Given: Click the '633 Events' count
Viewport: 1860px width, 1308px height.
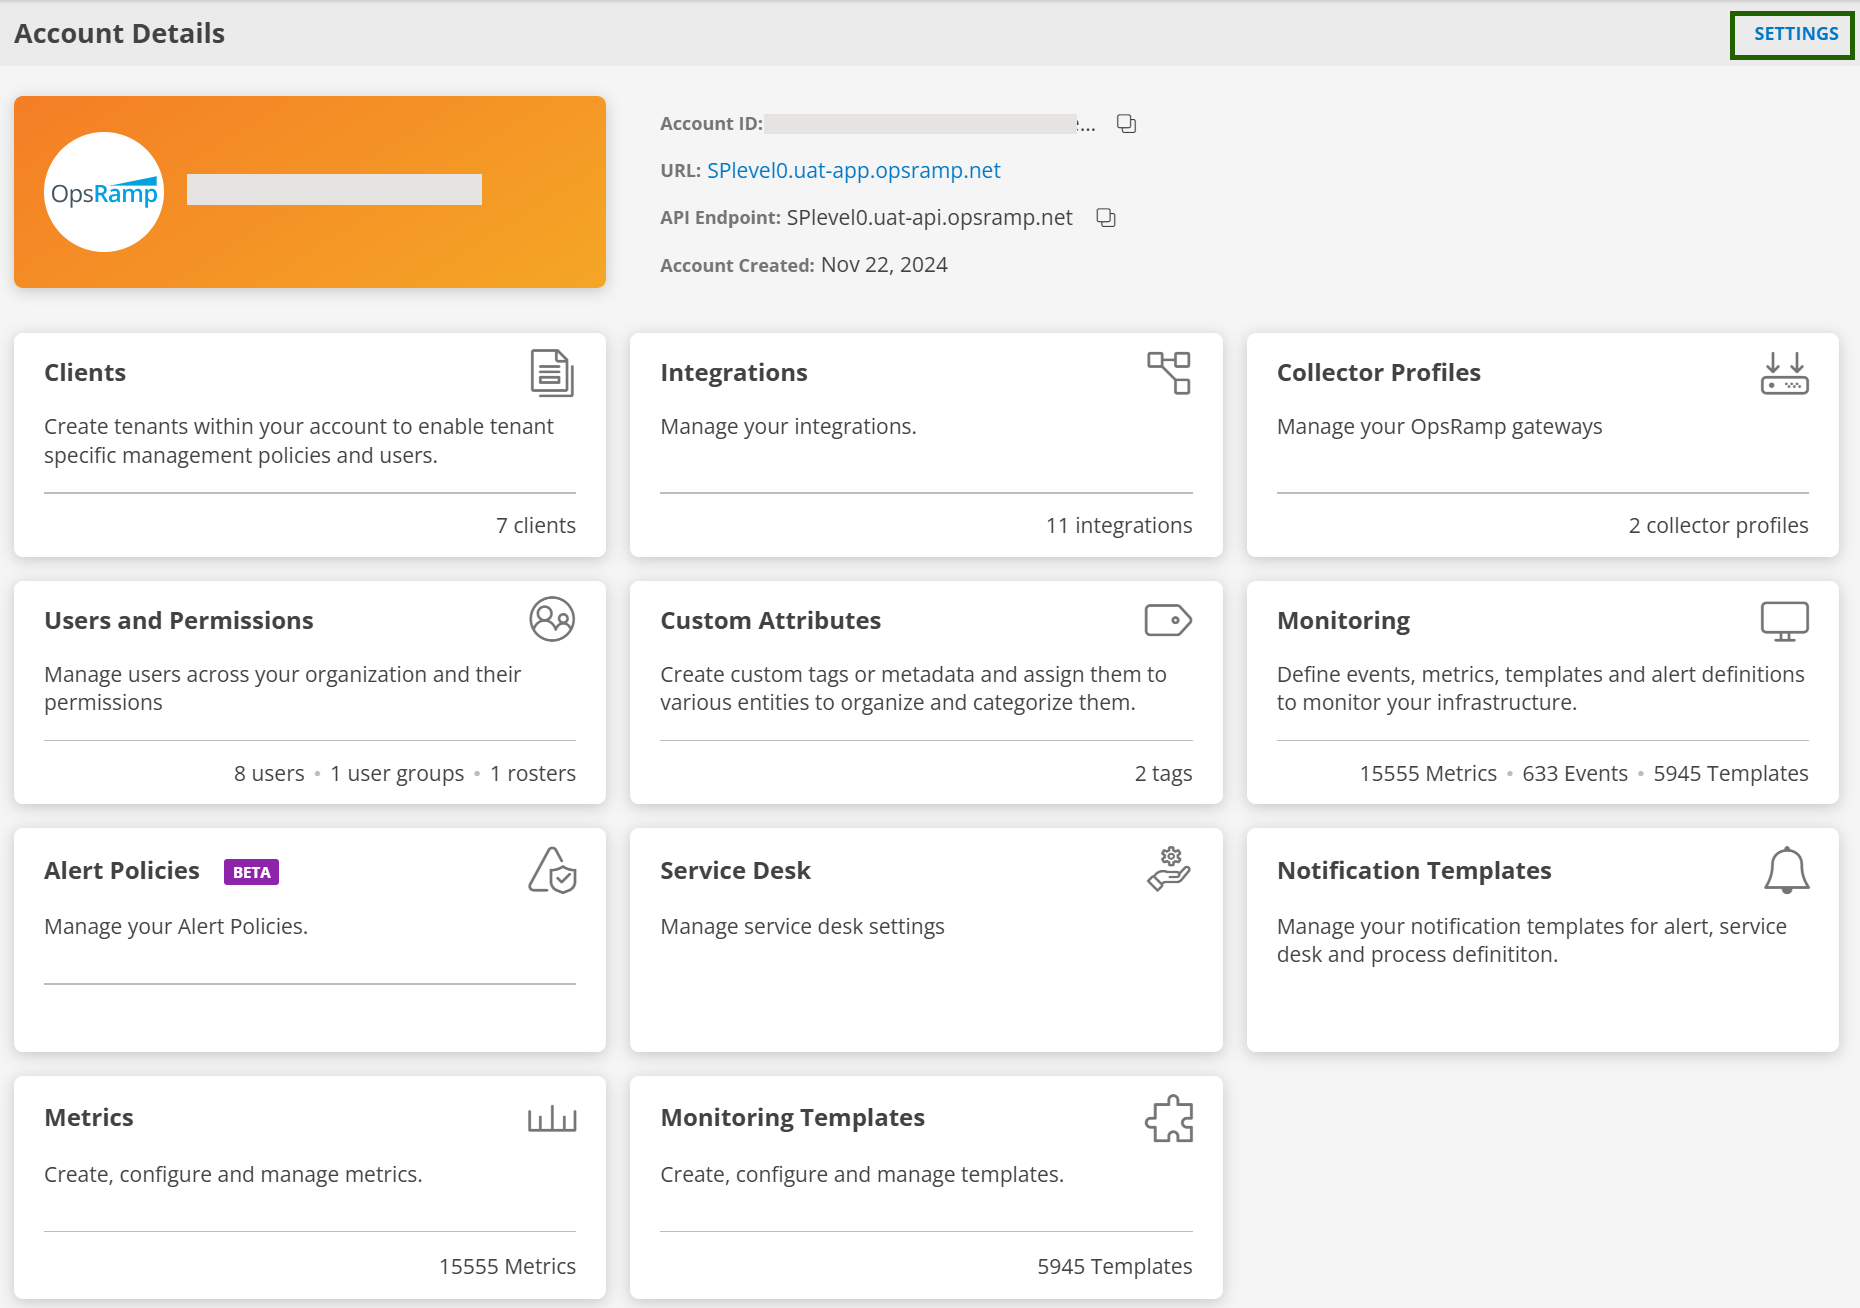Looking at the screenshot, I should [1575, 774].
